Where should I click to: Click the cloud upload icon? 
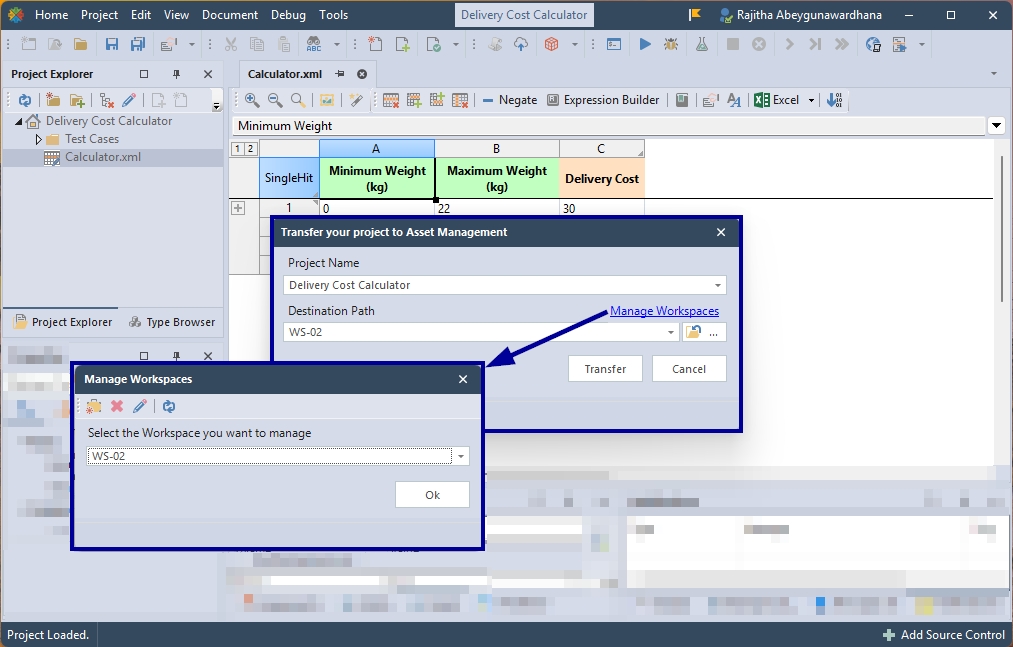(x=521, y=44)
